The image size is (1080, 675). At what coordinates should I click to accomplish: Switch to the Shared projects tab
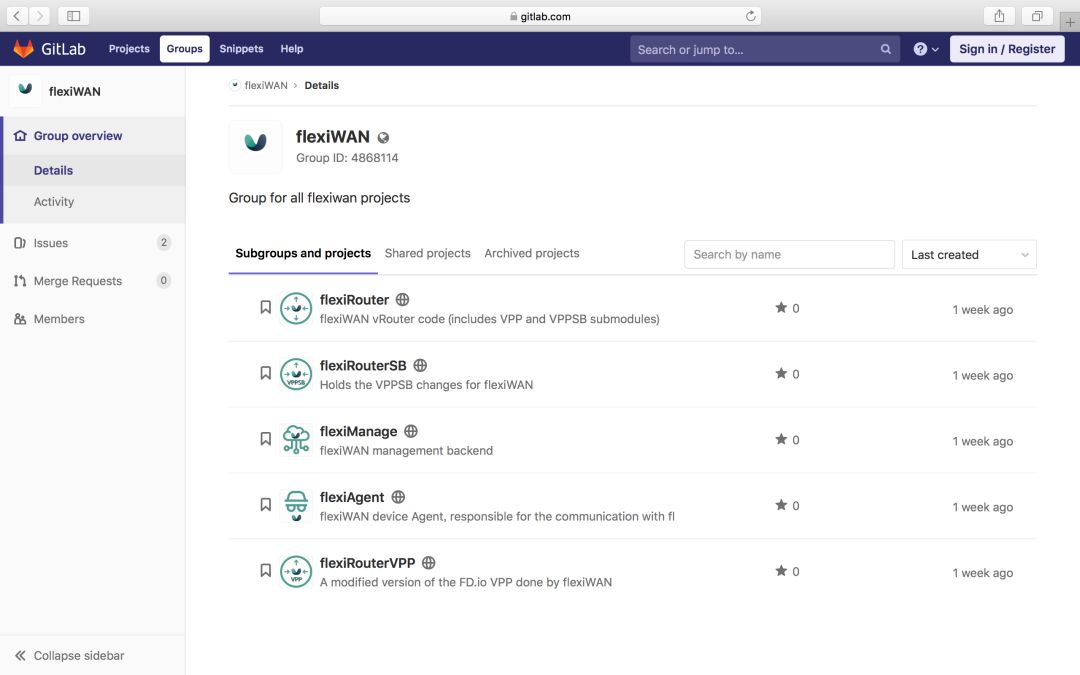click(428, 253)
